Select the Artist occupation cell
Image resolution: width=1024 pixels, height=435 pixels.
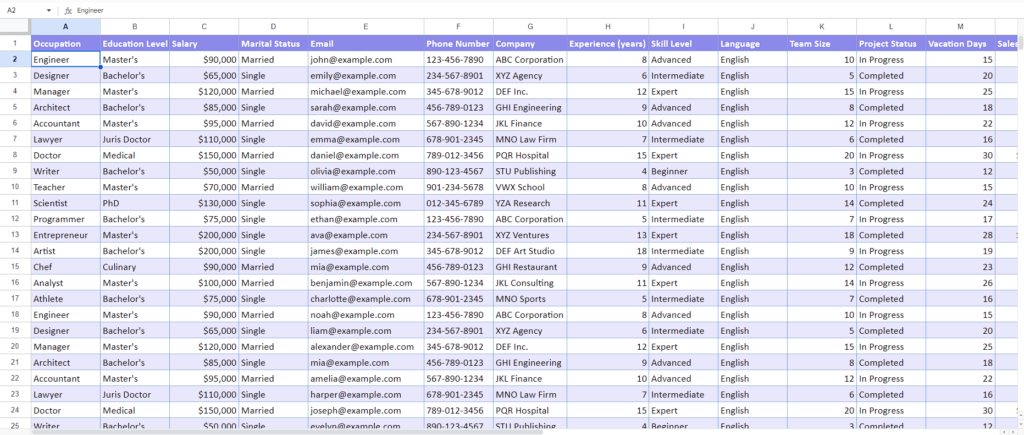coord(65,251)
